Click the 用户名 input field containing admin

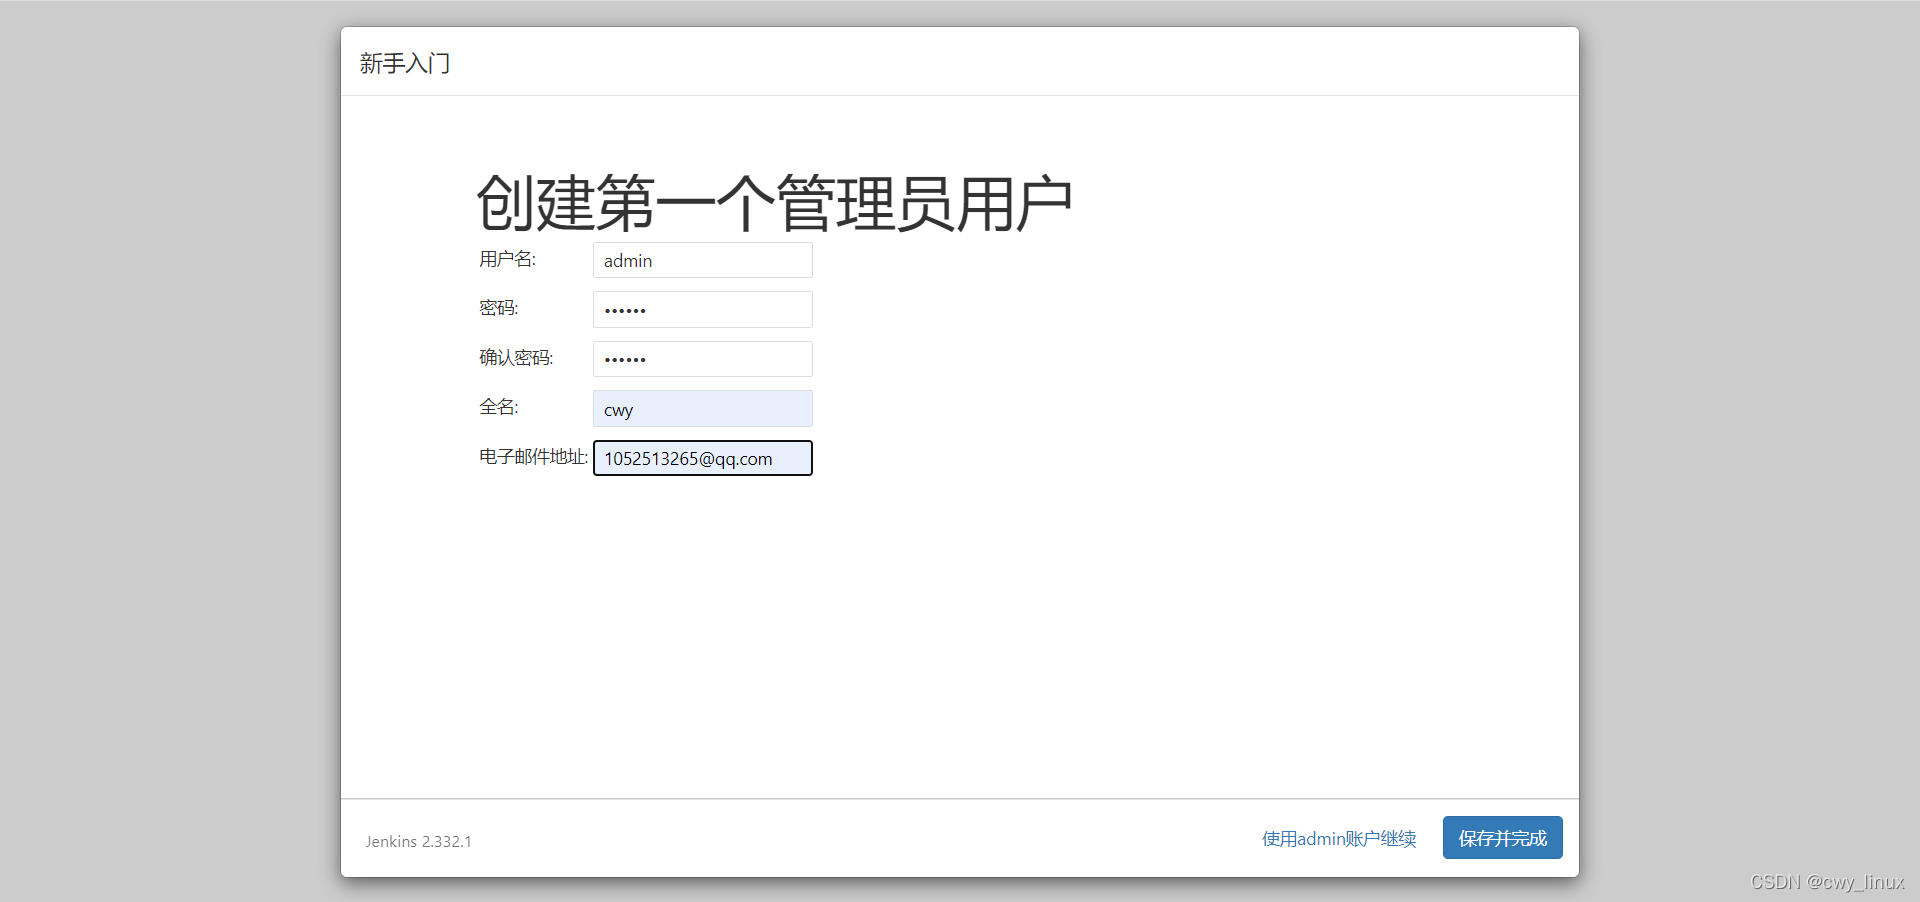coord(702,260)
